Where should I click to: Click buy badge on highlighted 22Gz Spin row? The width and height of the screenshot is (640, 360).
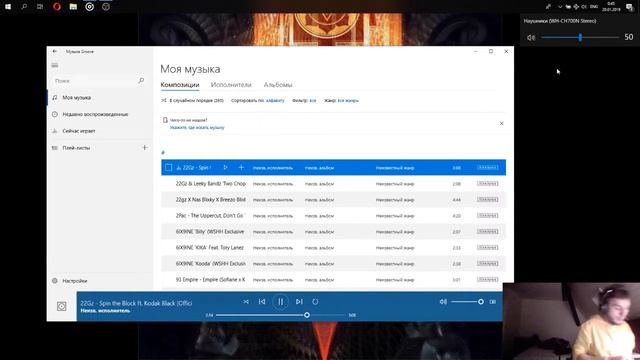487,167
